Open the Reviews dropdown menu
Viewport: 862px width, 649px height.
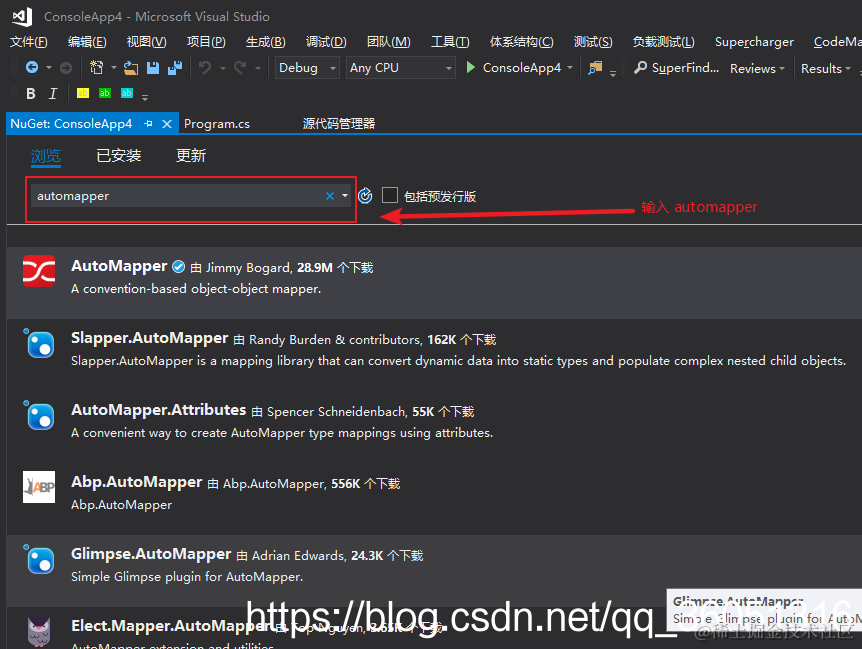coord(757,69)
